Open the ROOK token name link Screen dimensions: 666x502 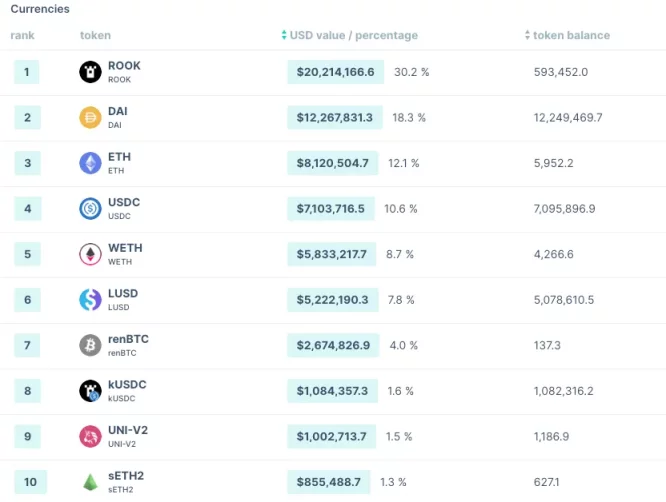pos(124,66)
